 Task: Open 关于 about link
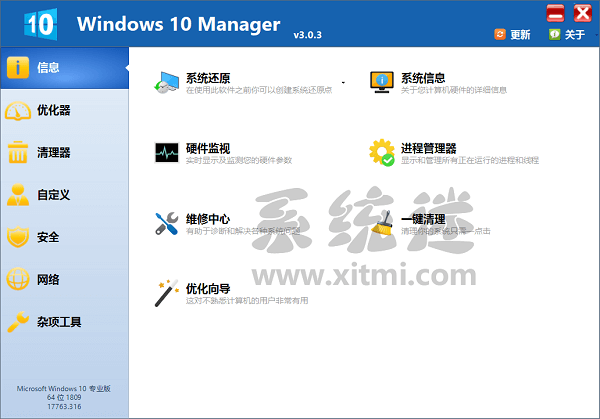[575, 35]
